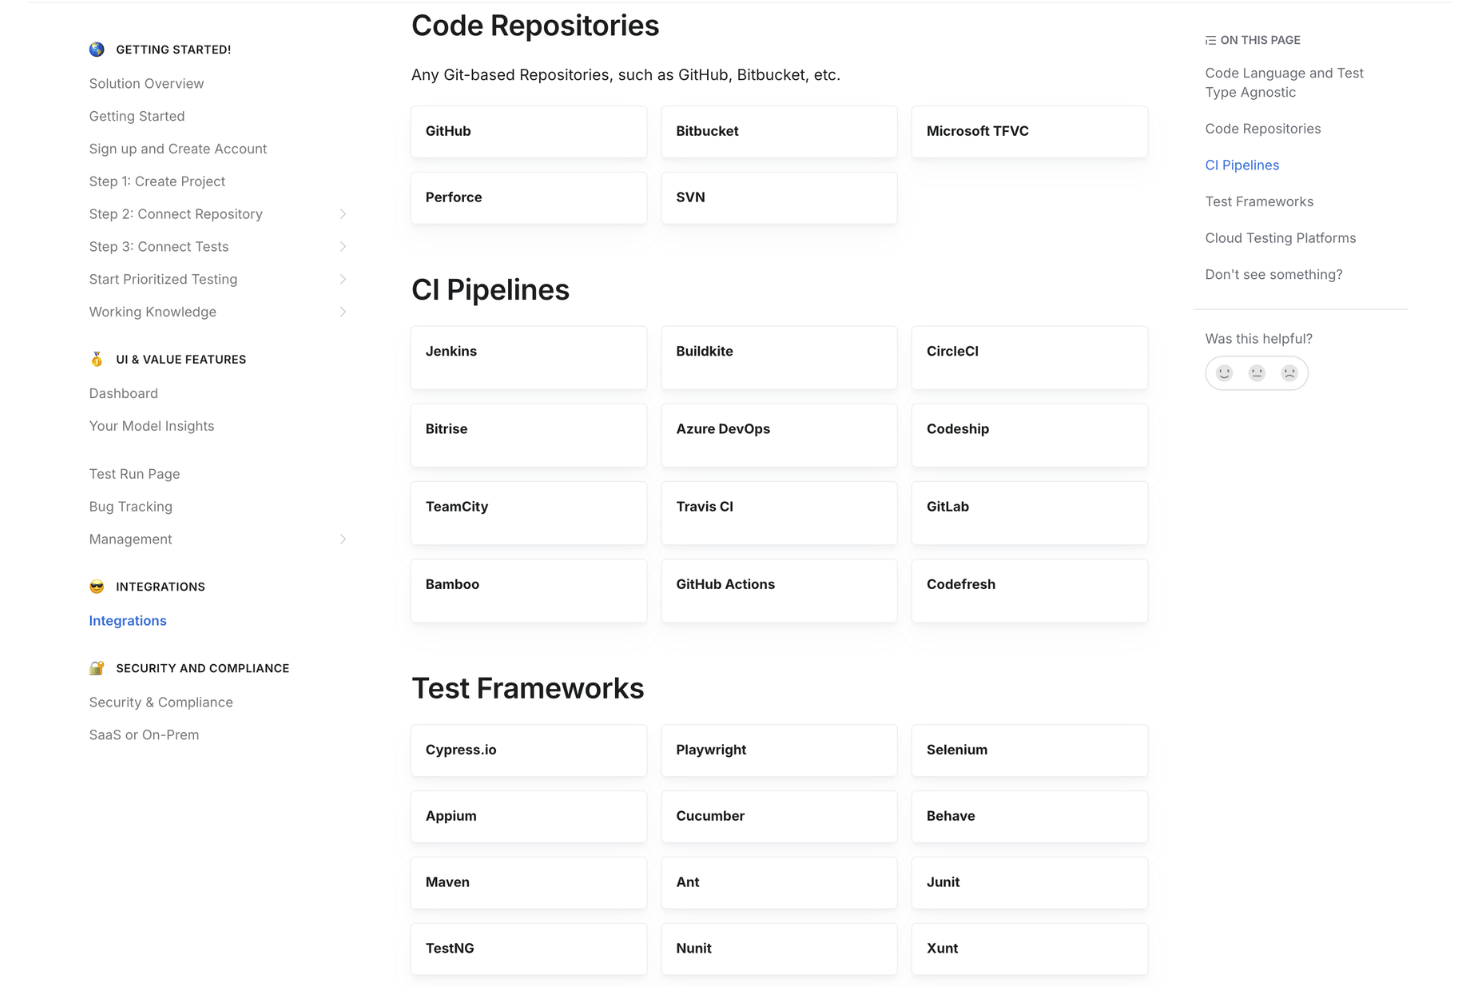Click the happy face feedback icon
The width and height of the screenshot is (1480, 987).
click(x=1224, y=373)
